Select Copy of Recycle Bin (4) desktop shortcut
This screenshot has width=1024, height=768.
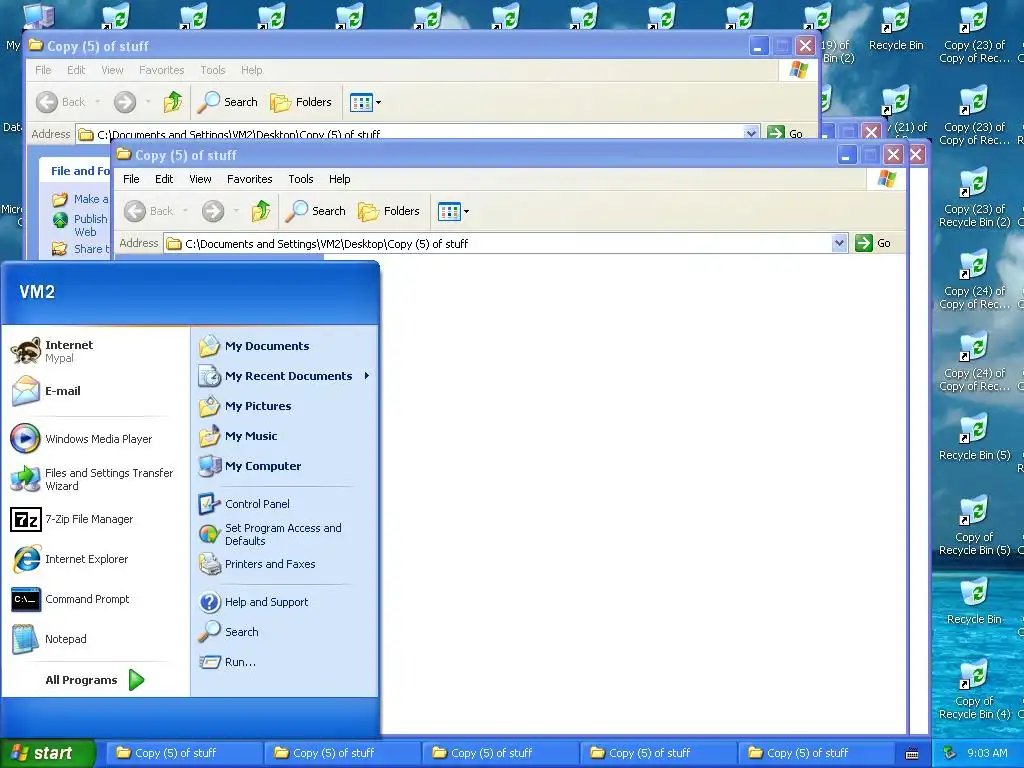coord(974,690)
